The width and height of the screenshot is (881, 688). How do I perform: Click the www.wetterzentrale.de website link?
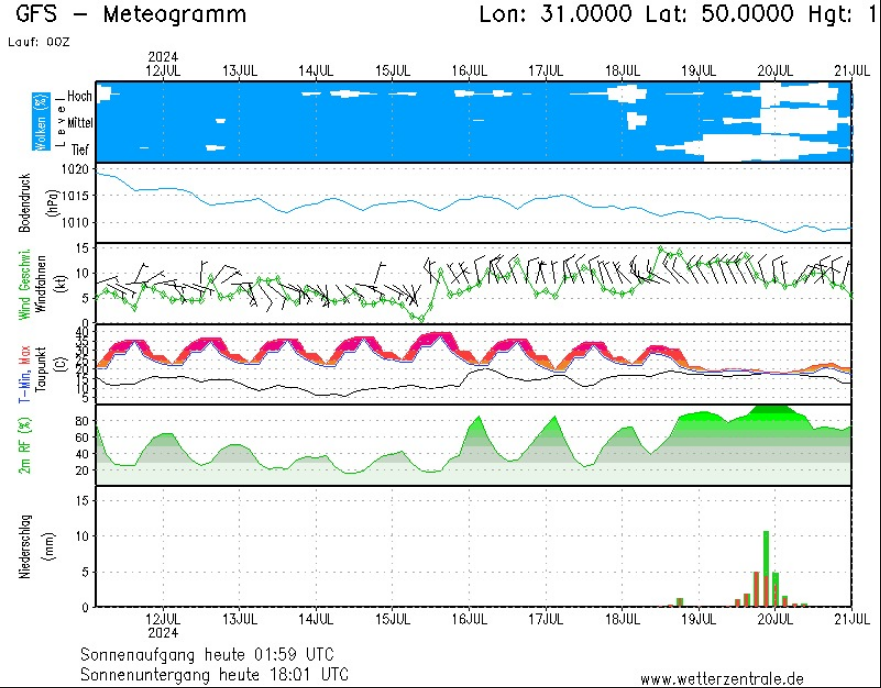pos(721,679)
